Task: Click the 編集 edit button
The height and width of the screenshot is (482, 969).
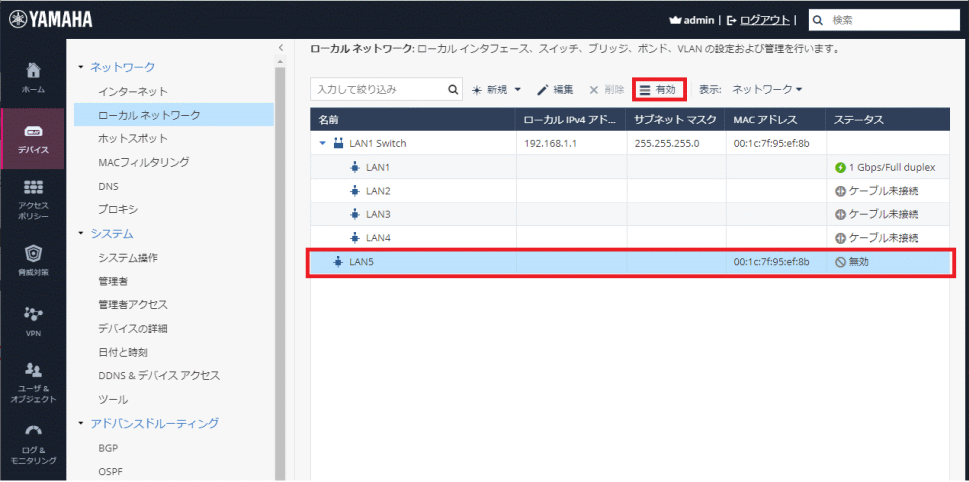Action: (555, 90)
